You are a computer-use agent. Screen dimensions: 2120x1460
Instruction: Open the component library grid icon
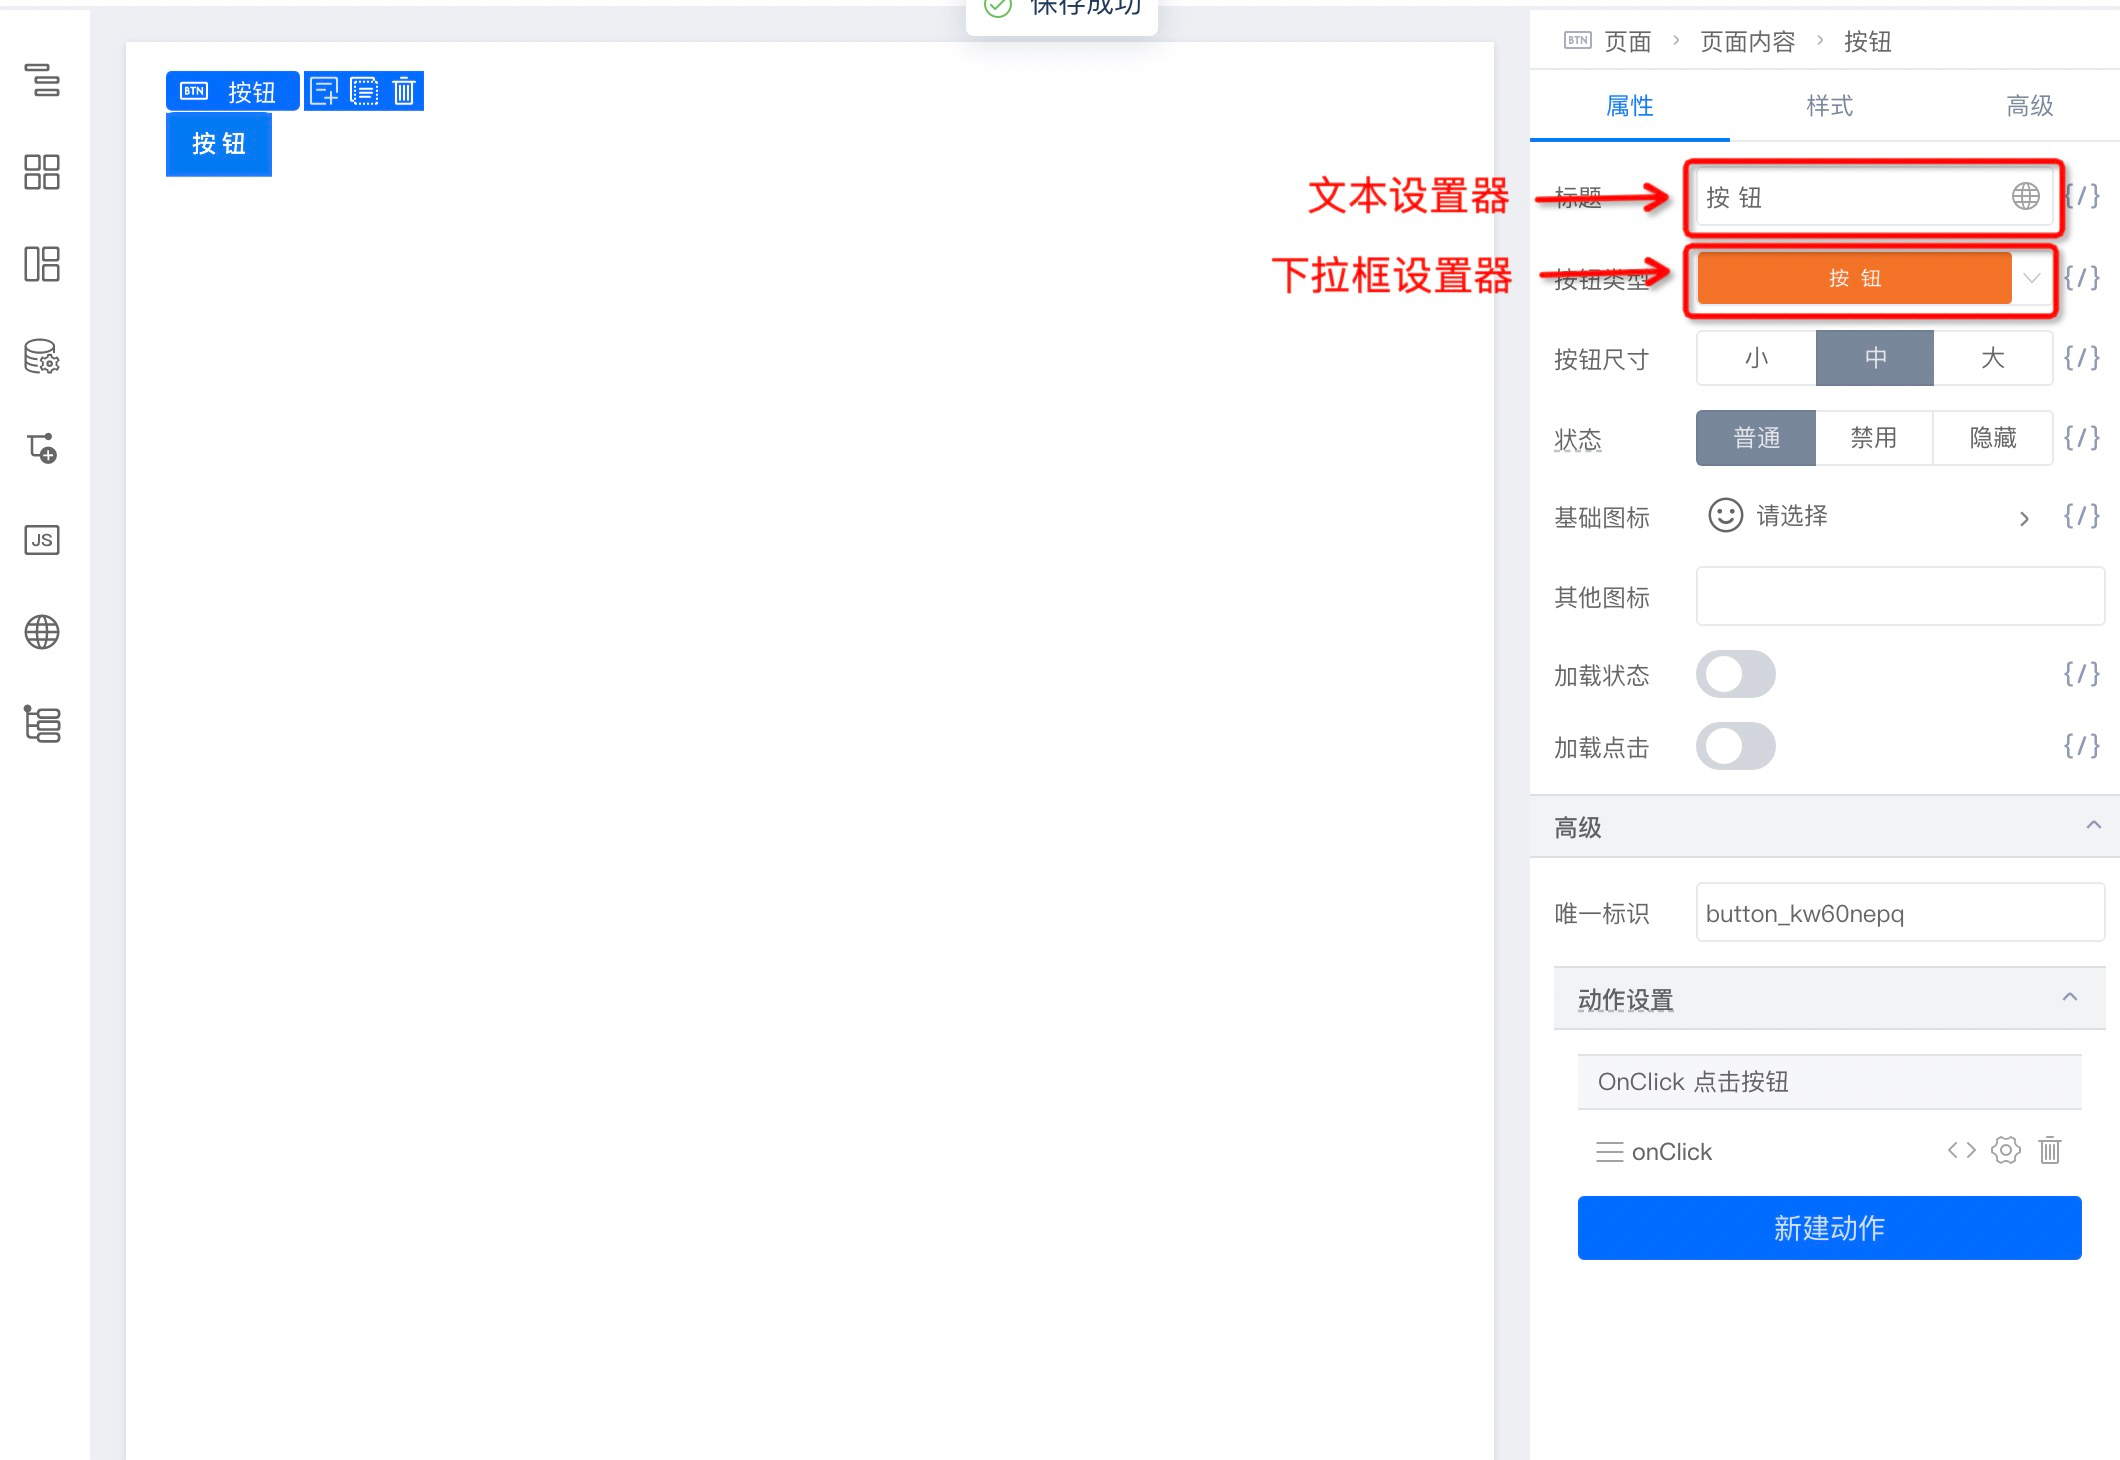42,172
